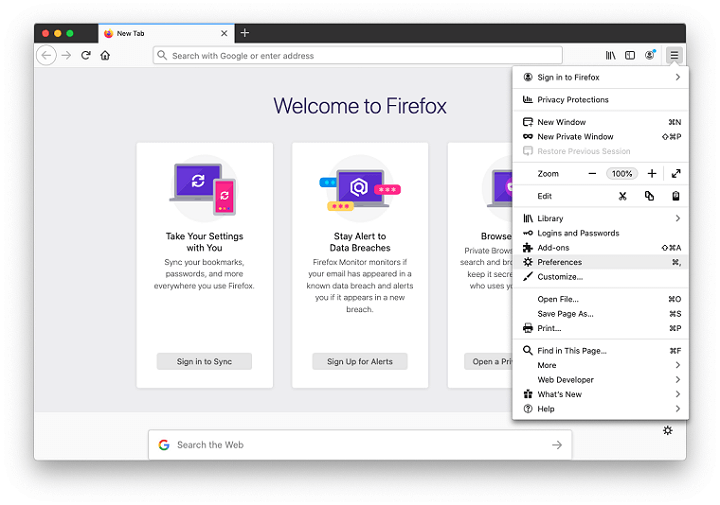This screenshot has width=720, height=505.
Task: Click the Copy icon in Edit row
Action: pos(649,196)
